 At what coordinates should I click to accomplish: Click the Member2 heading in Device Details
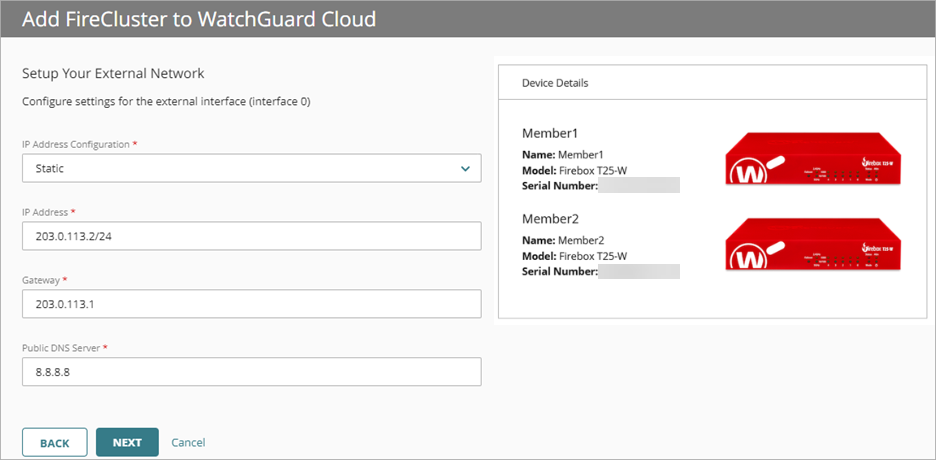point(550,218)
